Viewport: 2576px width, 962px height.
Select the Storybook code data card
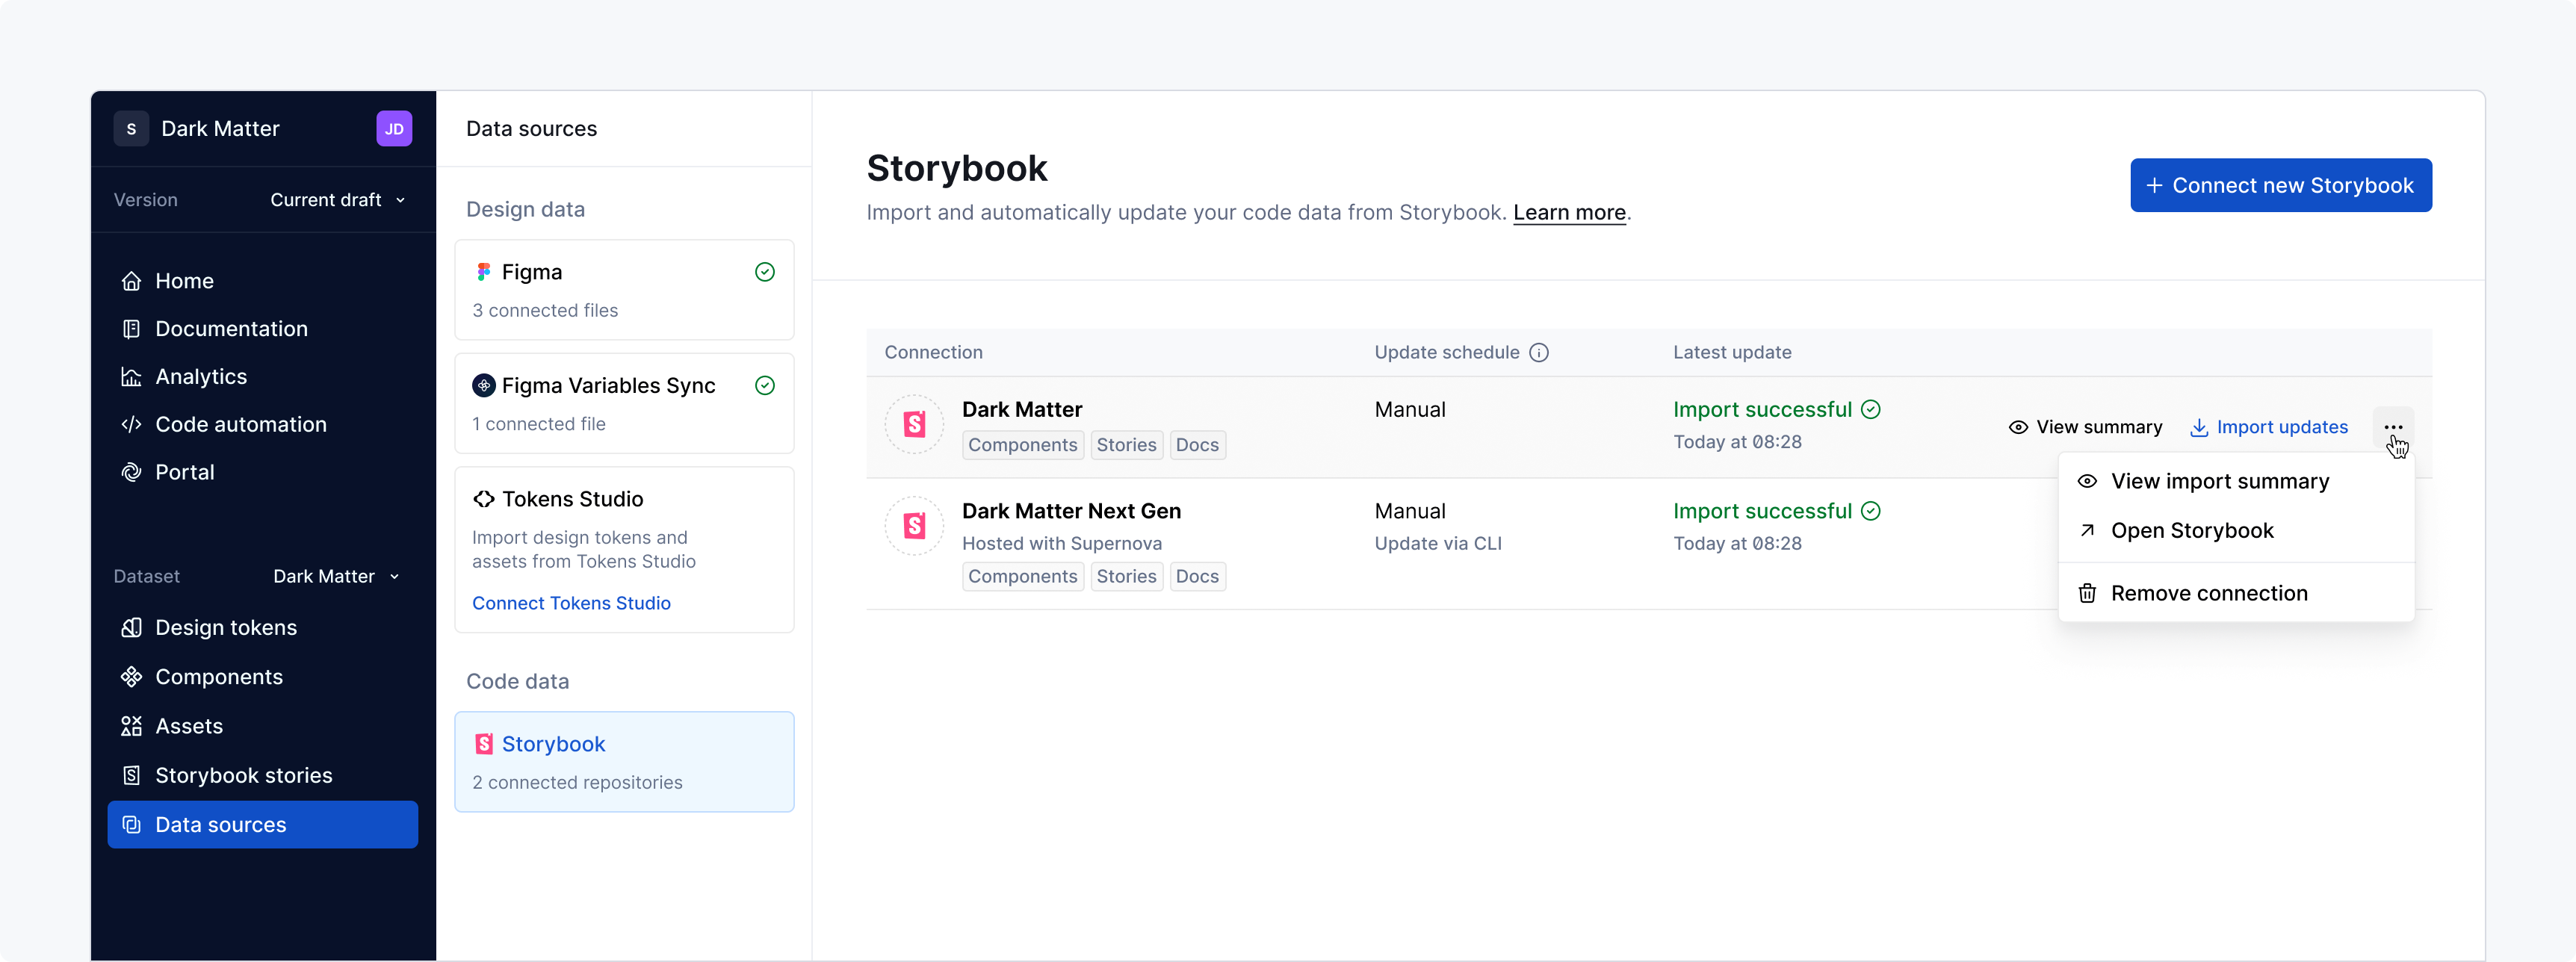click(624, 762)
